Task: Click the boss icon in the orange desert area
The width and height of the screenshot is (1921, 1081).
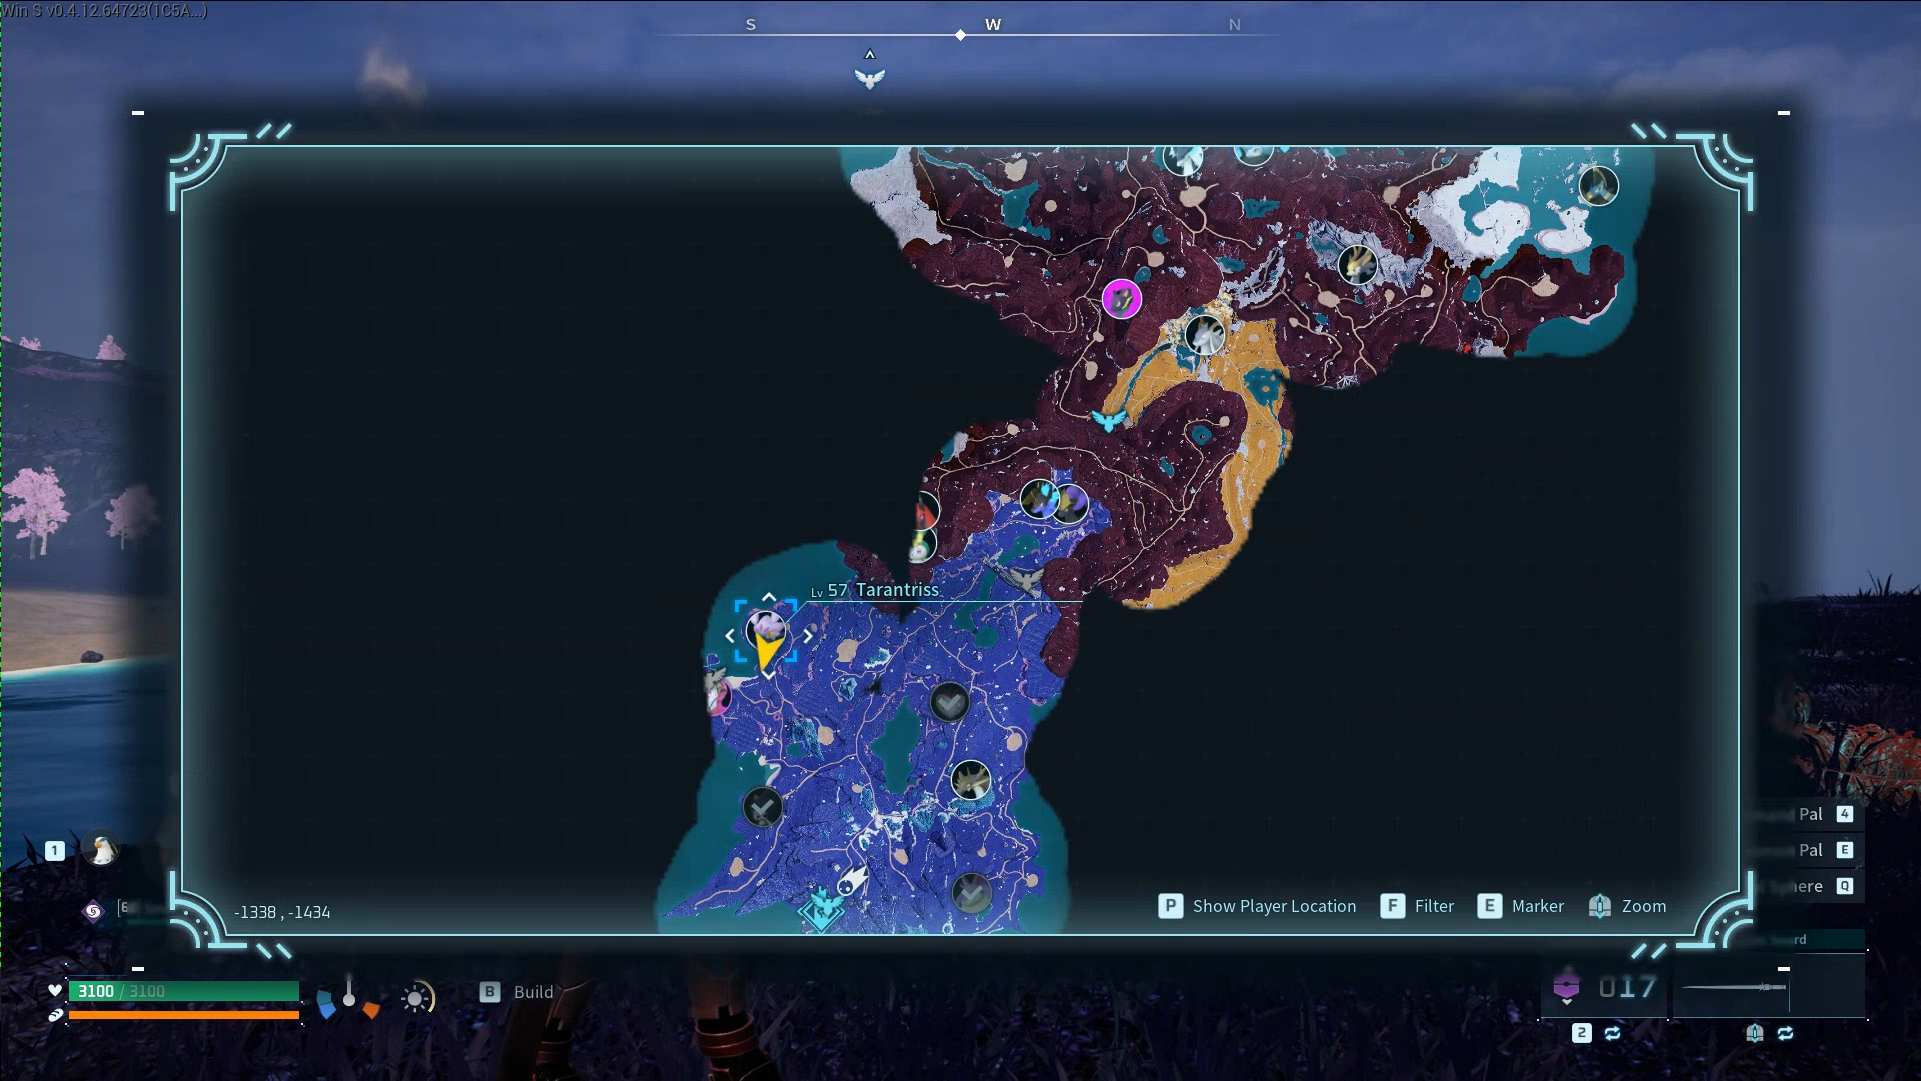Action: point(1204,334)
